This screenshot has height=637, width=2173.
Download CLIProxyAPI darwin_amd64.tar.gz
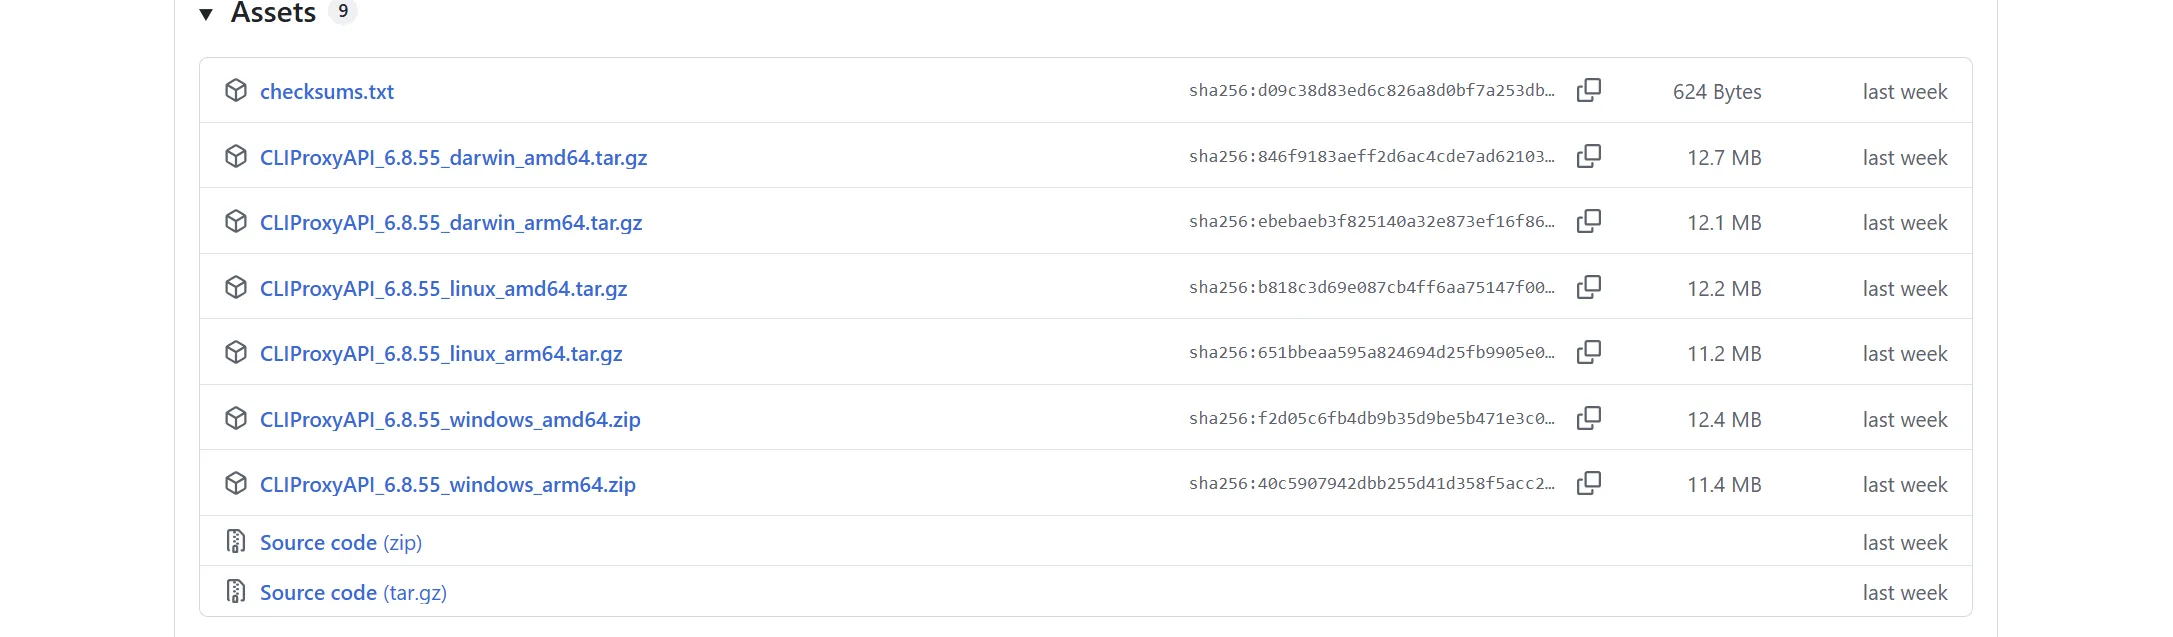453,158
